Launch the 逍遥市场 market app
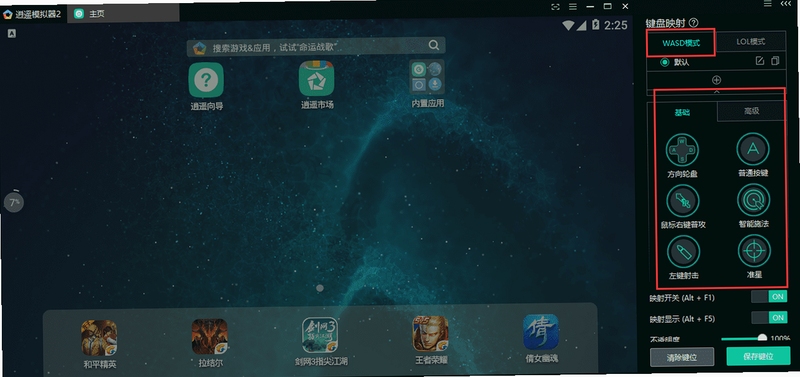 [x=316, y=79]
